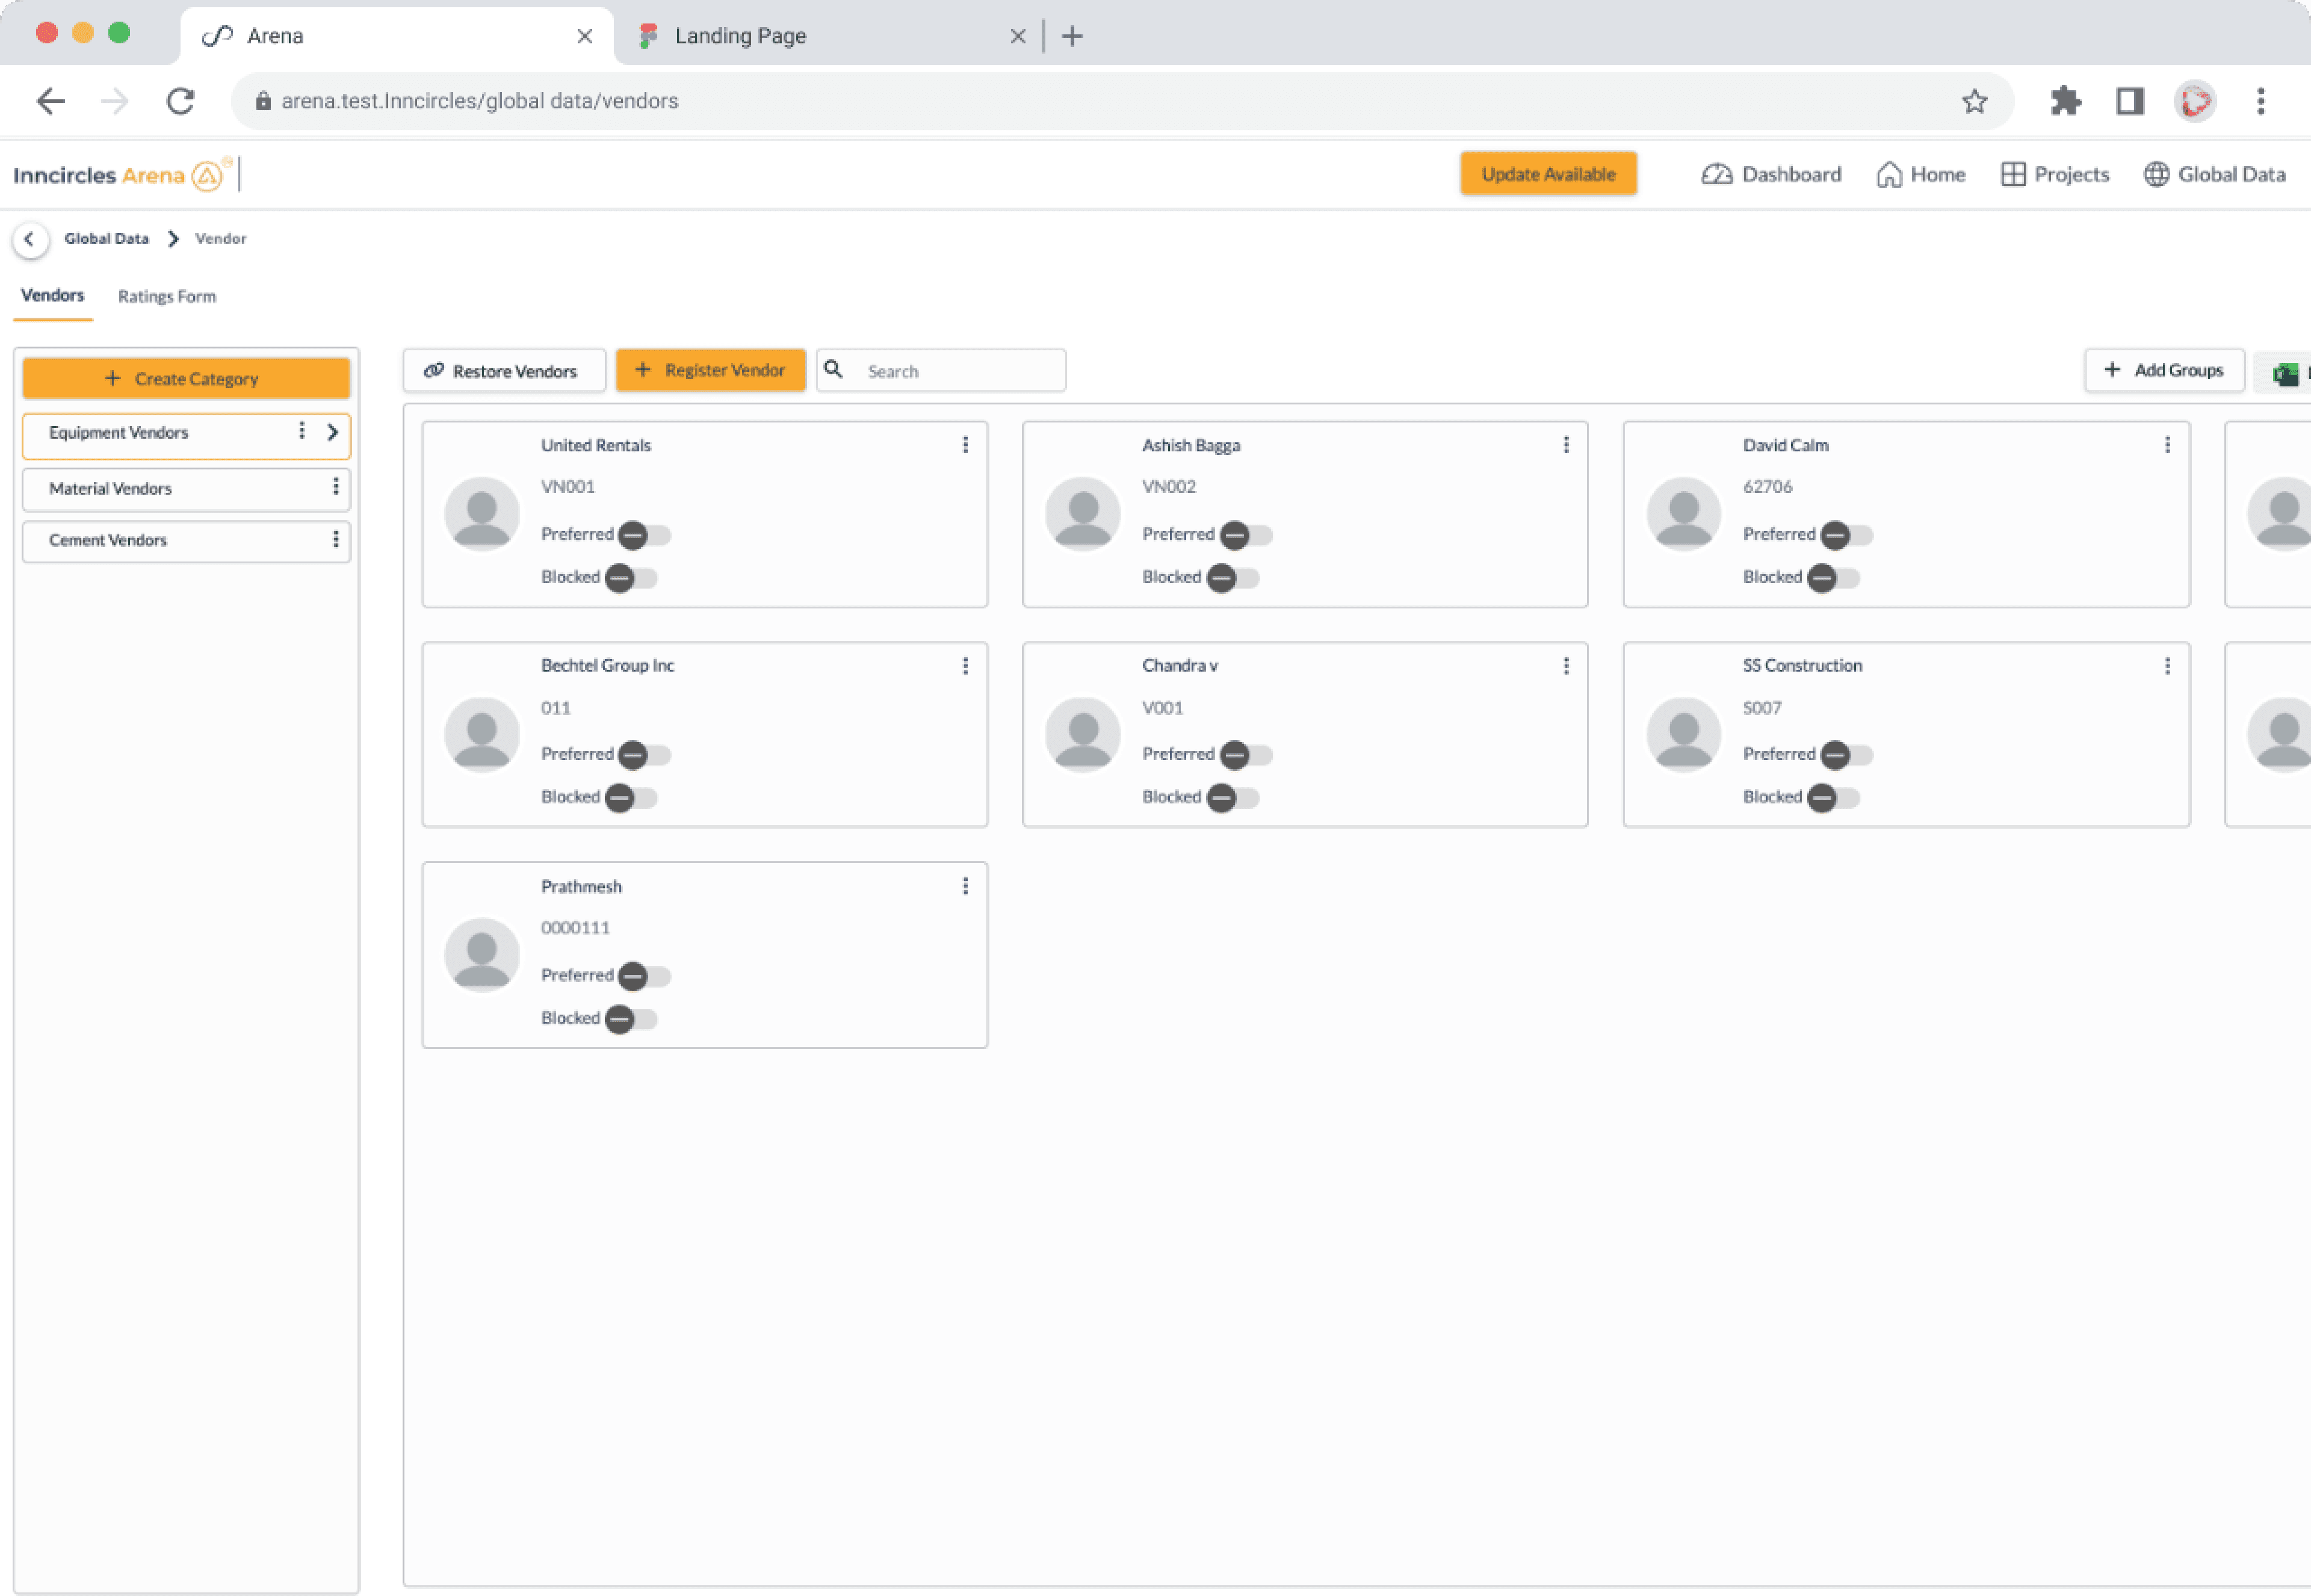Image resolution: width=2311 pixels, height=1596 pixels.
Task: Expand Equipment Vendors category chevron
Action: (333, 432)
